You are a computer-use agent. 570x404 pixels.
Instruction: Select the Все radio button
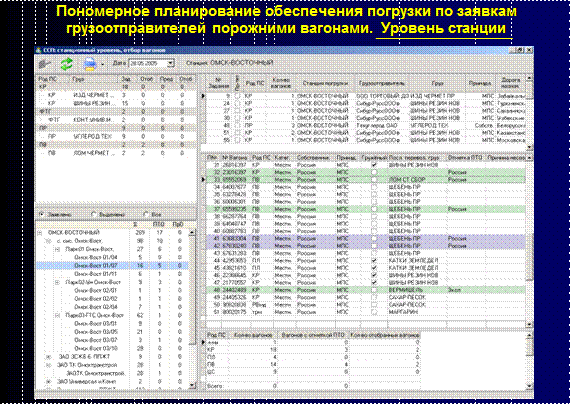point(146,214)
